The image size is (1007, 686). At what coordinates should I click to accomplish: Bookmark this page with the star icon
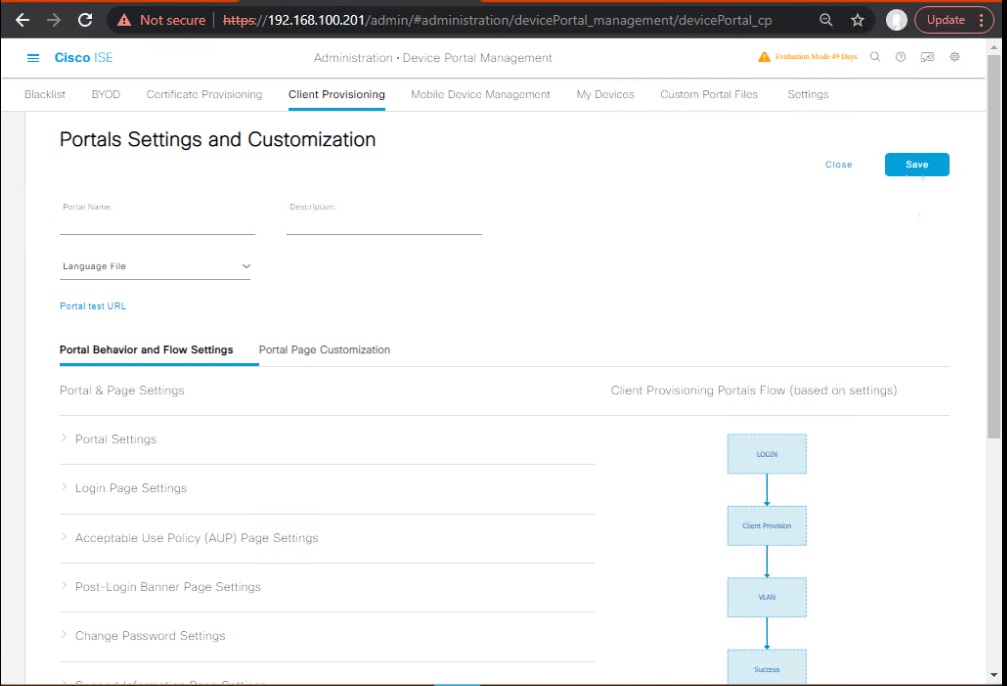[858, 20]
